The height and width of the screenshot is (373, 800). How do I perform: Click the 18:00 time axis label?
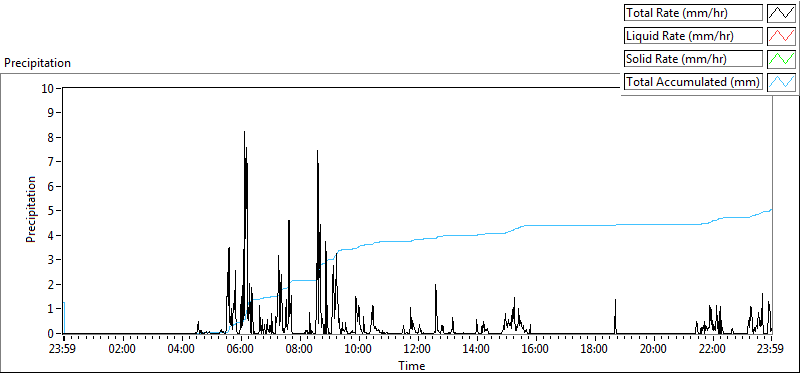594,350
